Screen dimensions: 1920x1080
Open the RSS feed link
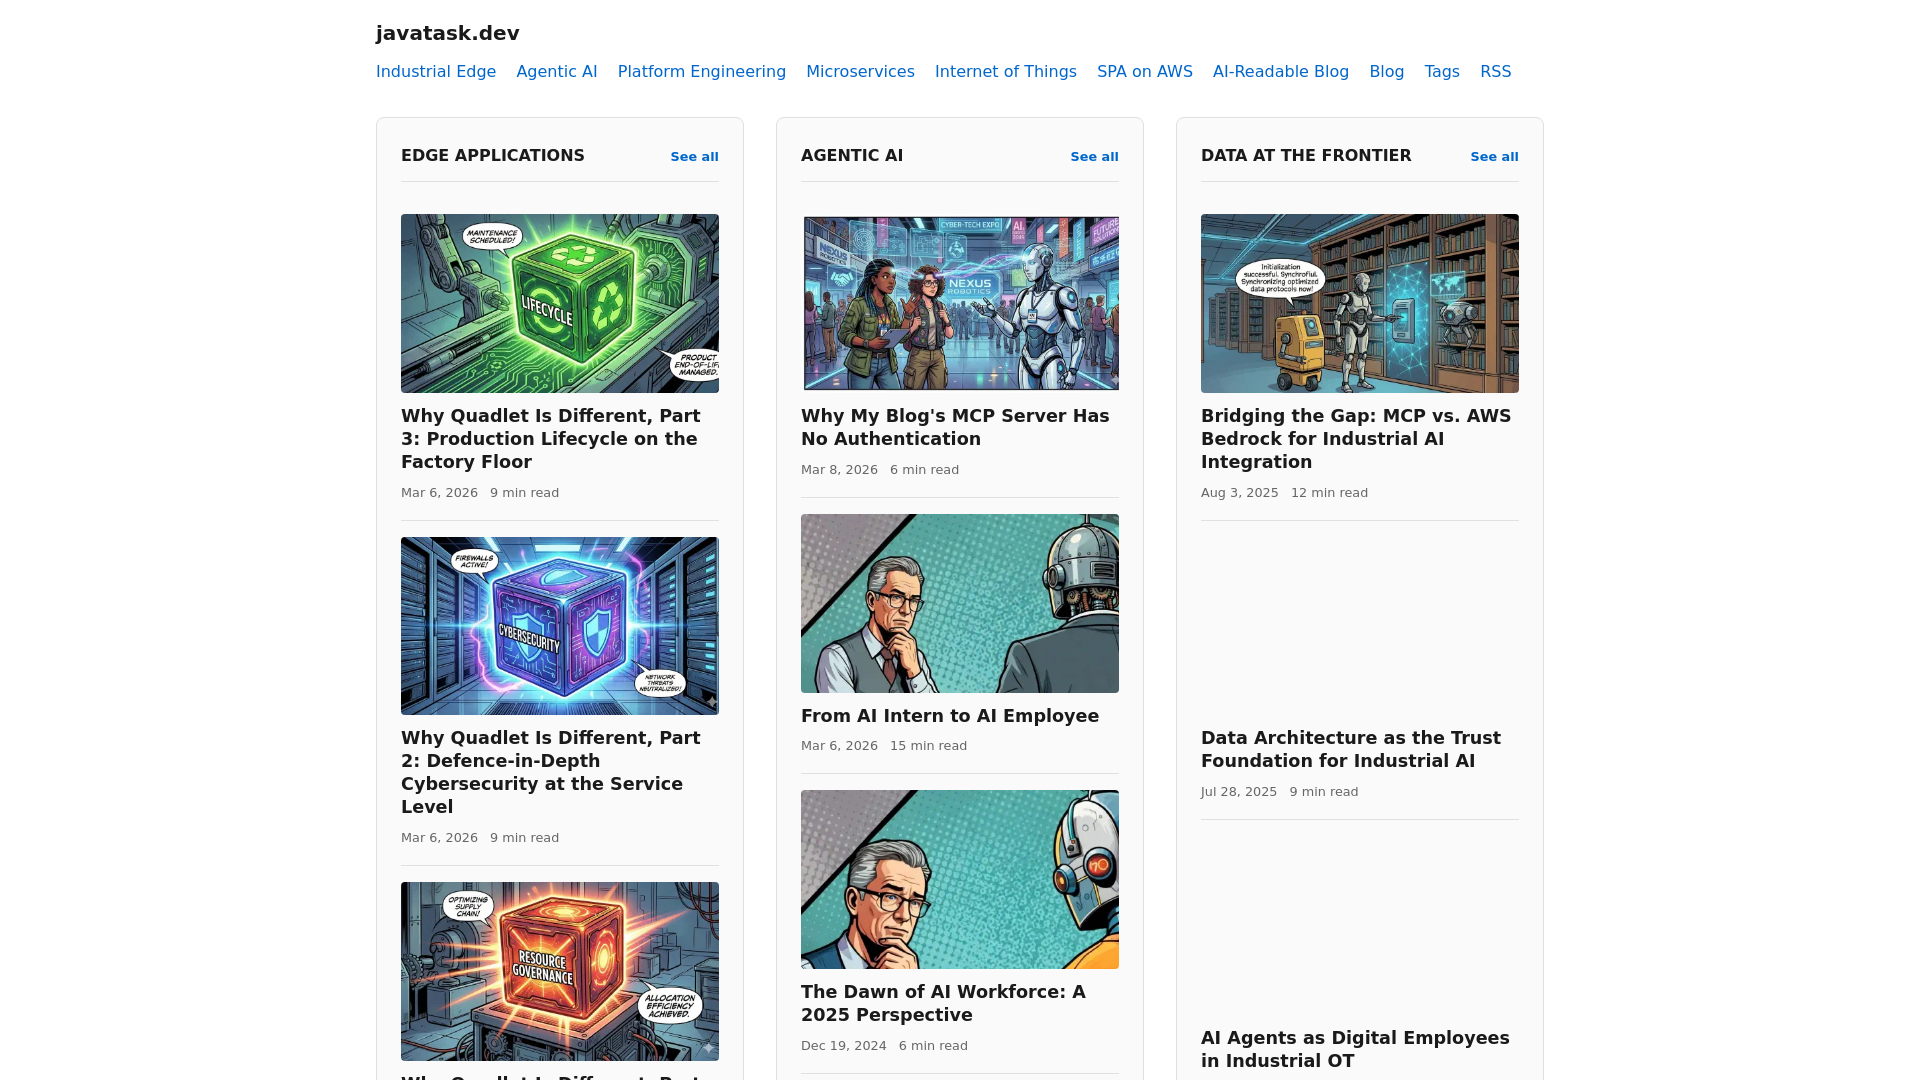(x=1494, y=72)
